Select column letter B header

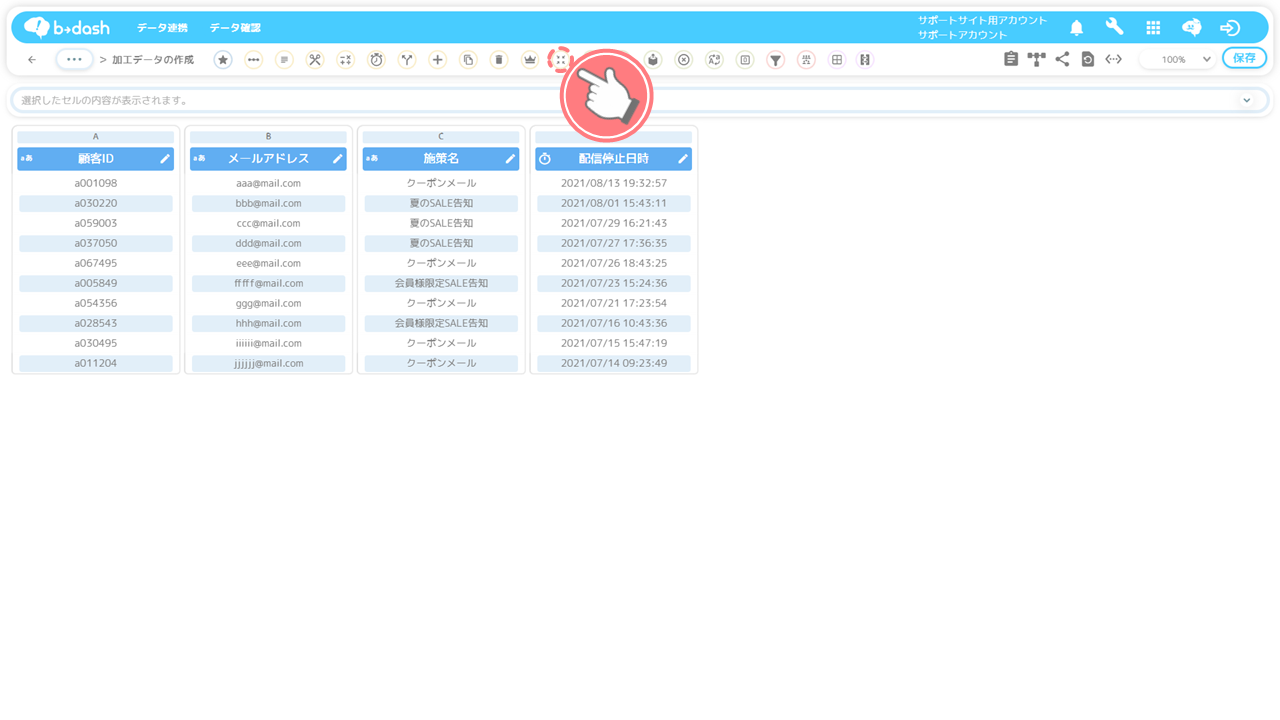coord(268,136)
